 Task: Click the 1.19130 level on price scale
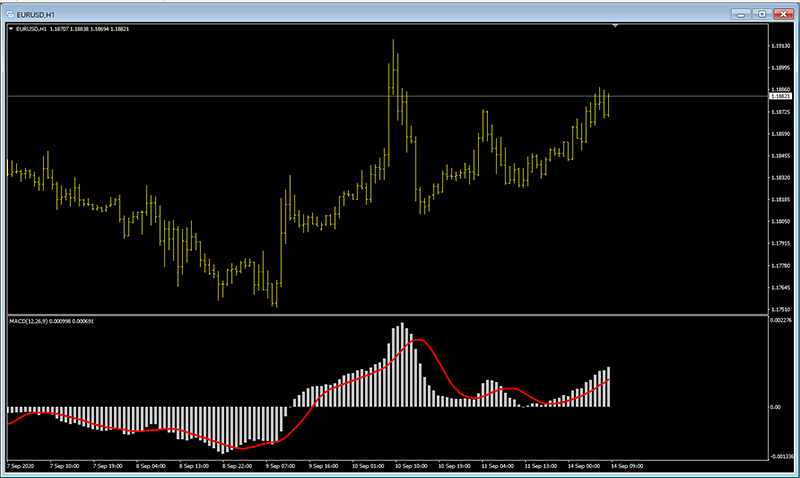(781, 46)
